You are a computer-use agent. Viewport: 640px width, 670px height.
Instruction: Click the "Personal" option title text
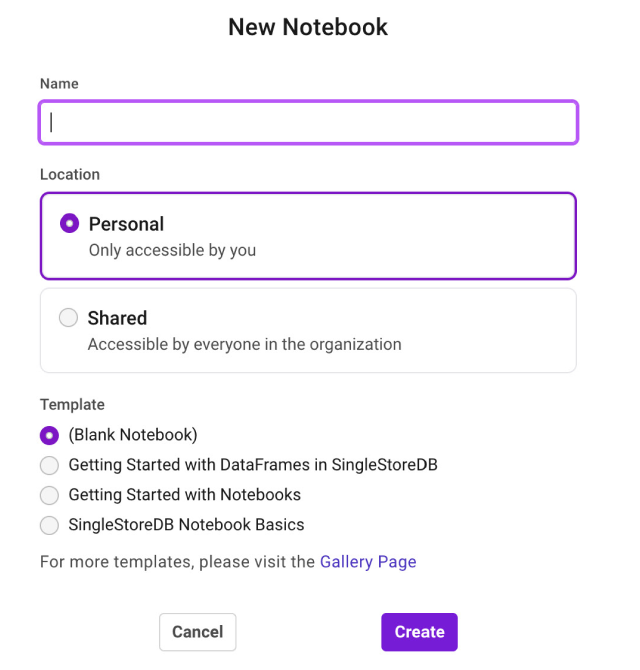pyautogui.click(x=126, y=224)
